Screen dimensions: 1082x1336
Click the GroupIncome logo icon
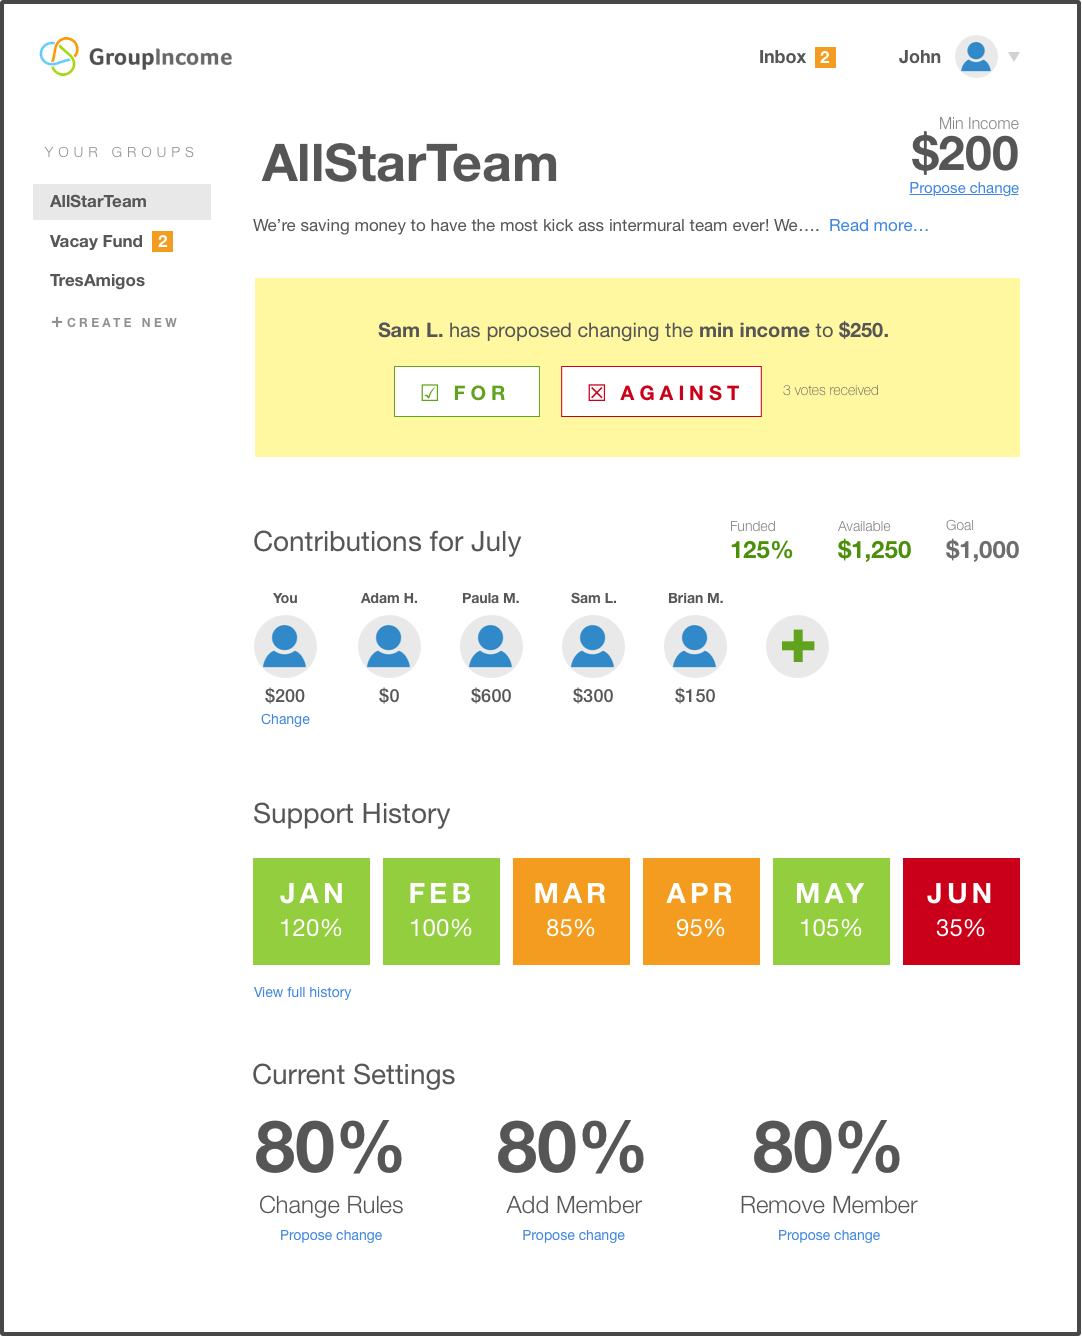[59, 57]
